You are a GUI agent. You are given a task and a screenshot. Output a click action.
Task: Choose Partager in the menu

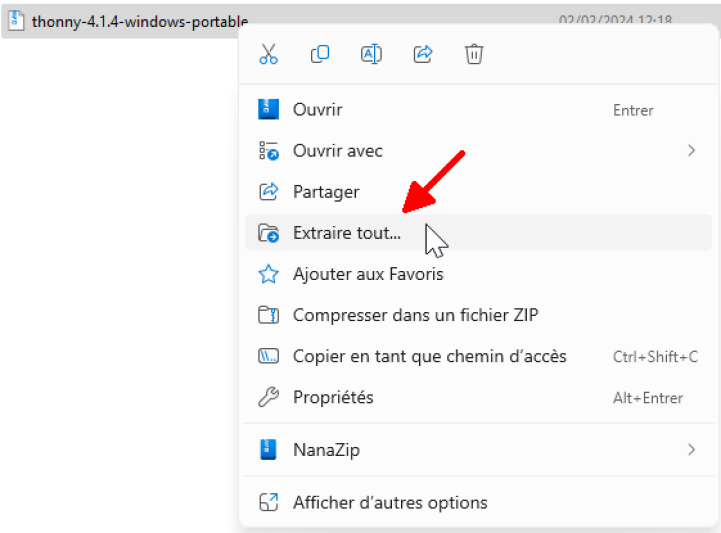coord(325,192)
